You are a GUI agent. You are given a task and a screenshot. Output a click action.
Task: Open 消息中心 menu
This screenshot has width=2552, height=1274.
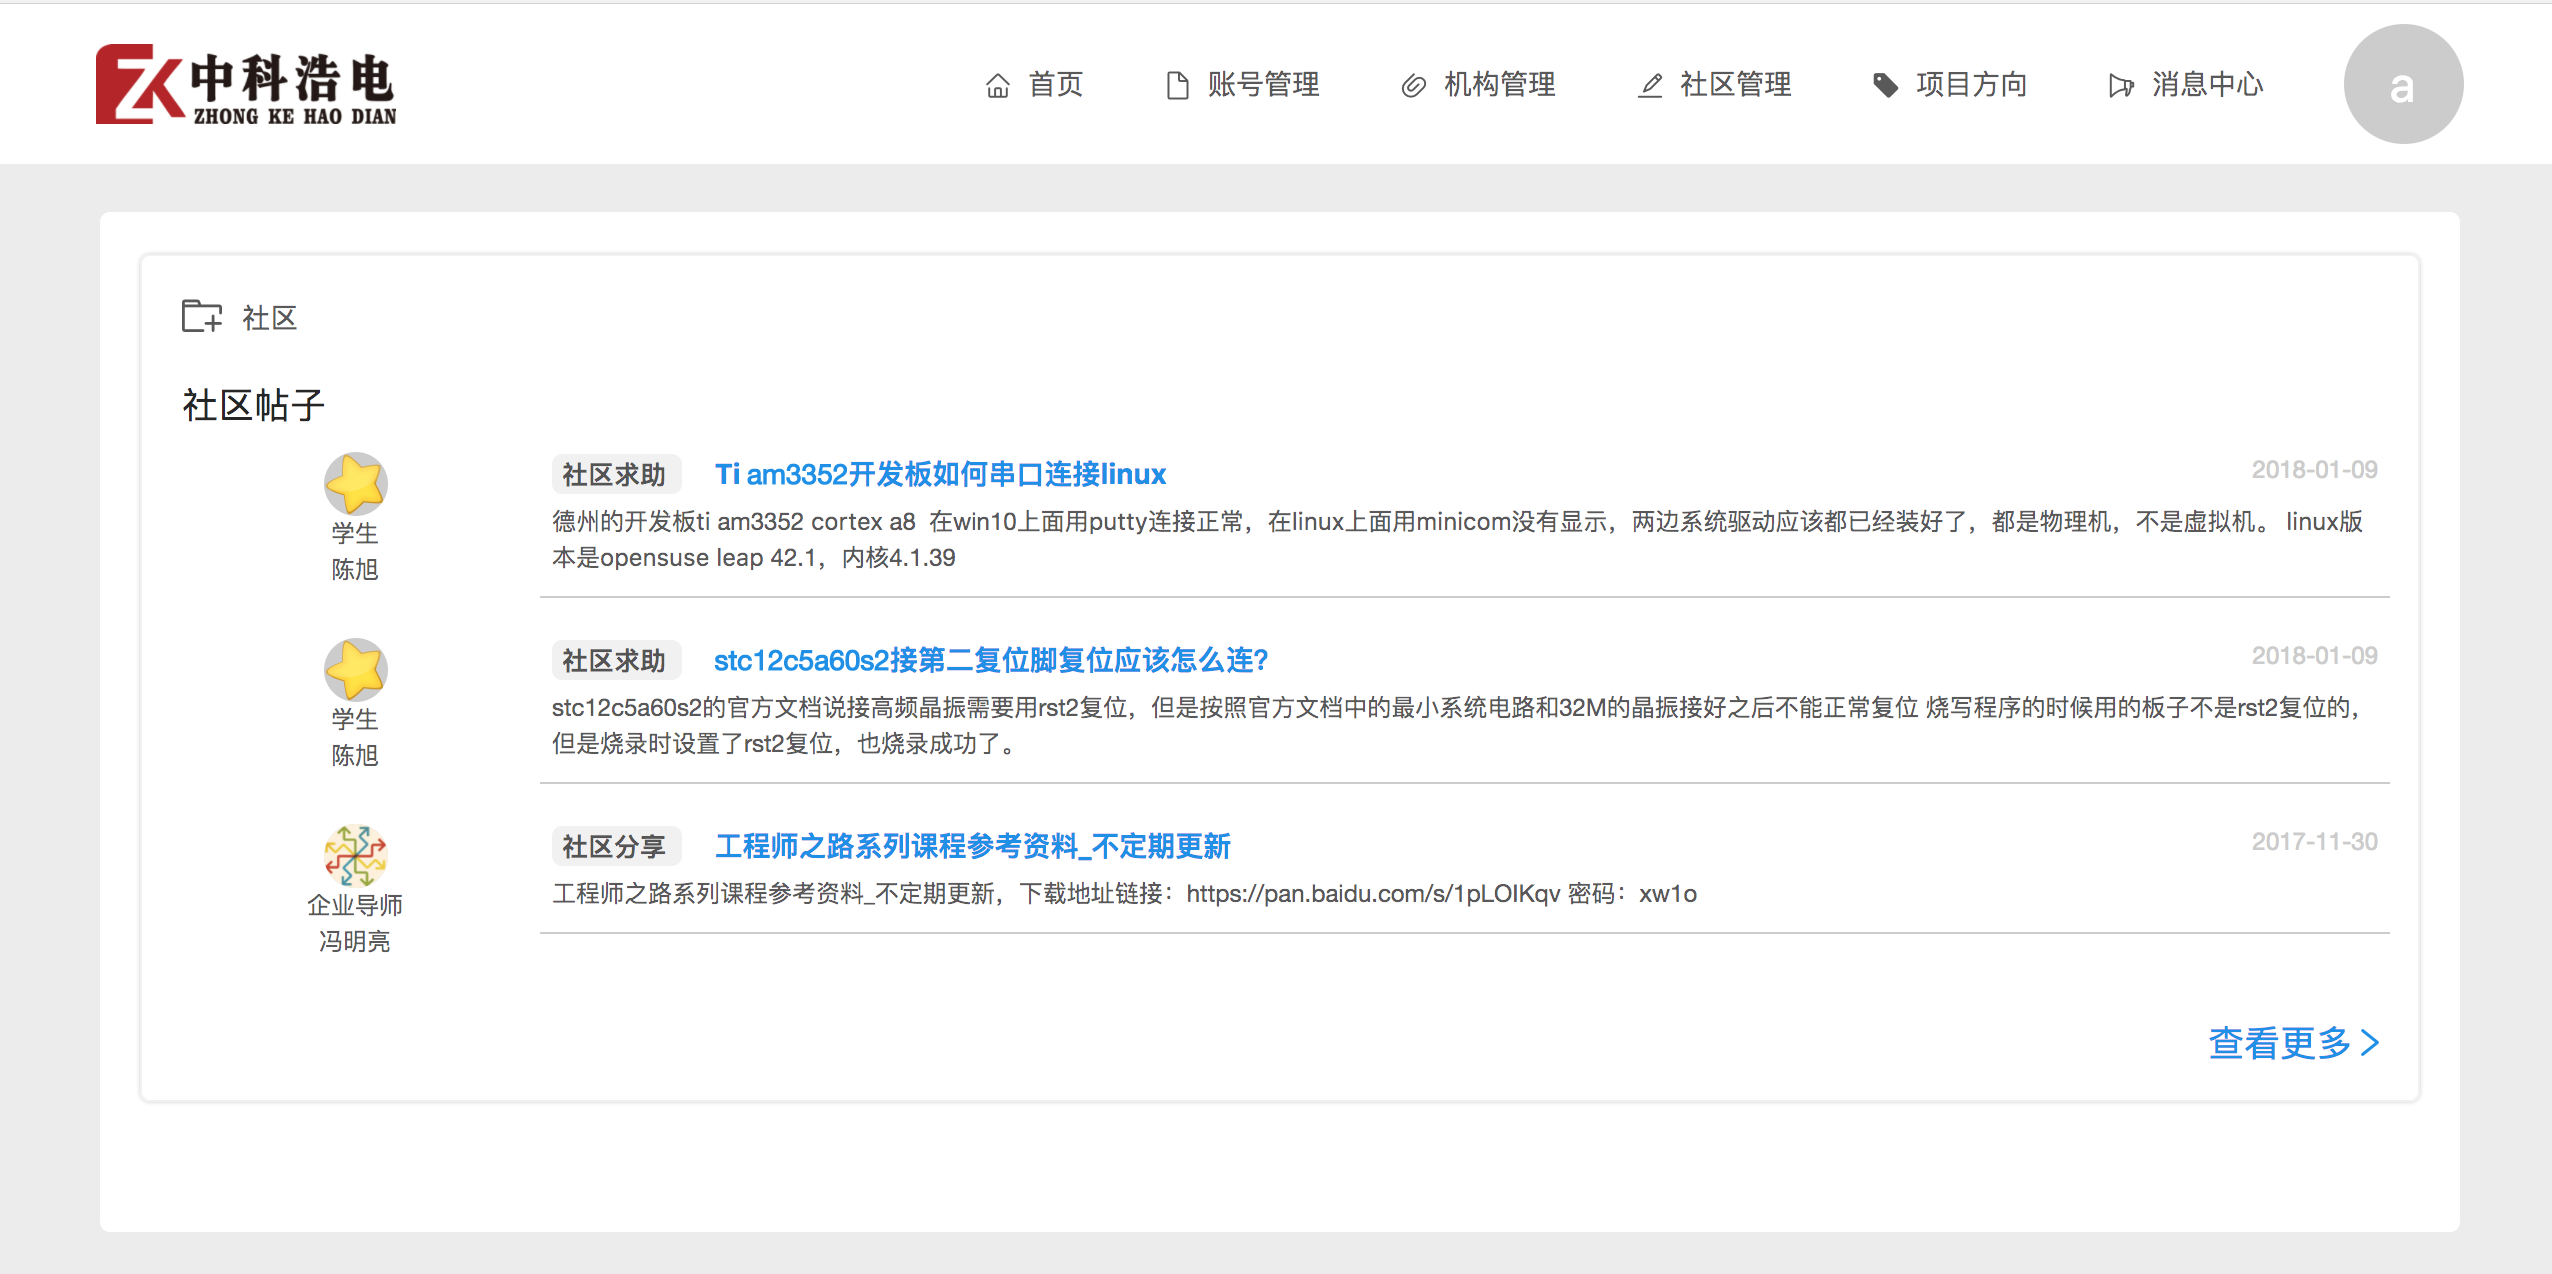click(x=2207, y=85)
